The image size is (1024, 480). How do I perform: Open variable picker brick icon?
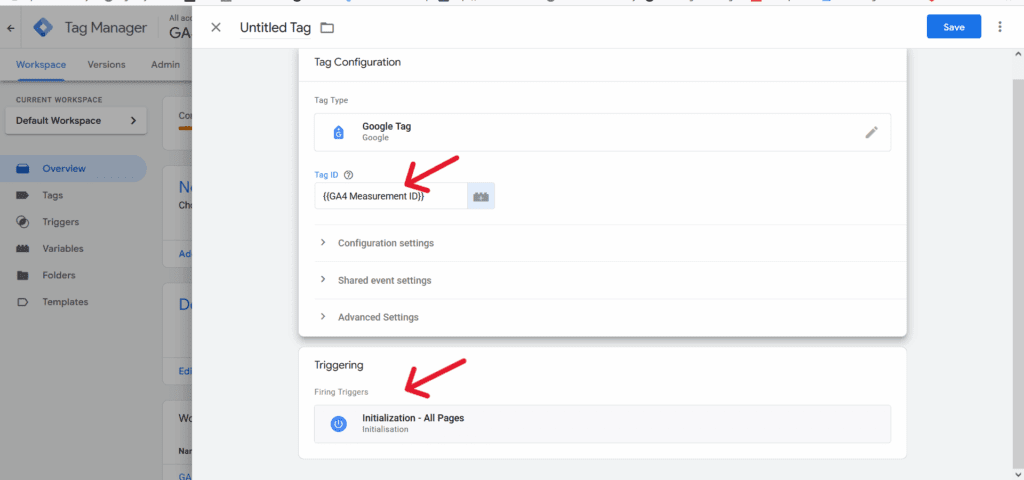coord(481,196)
